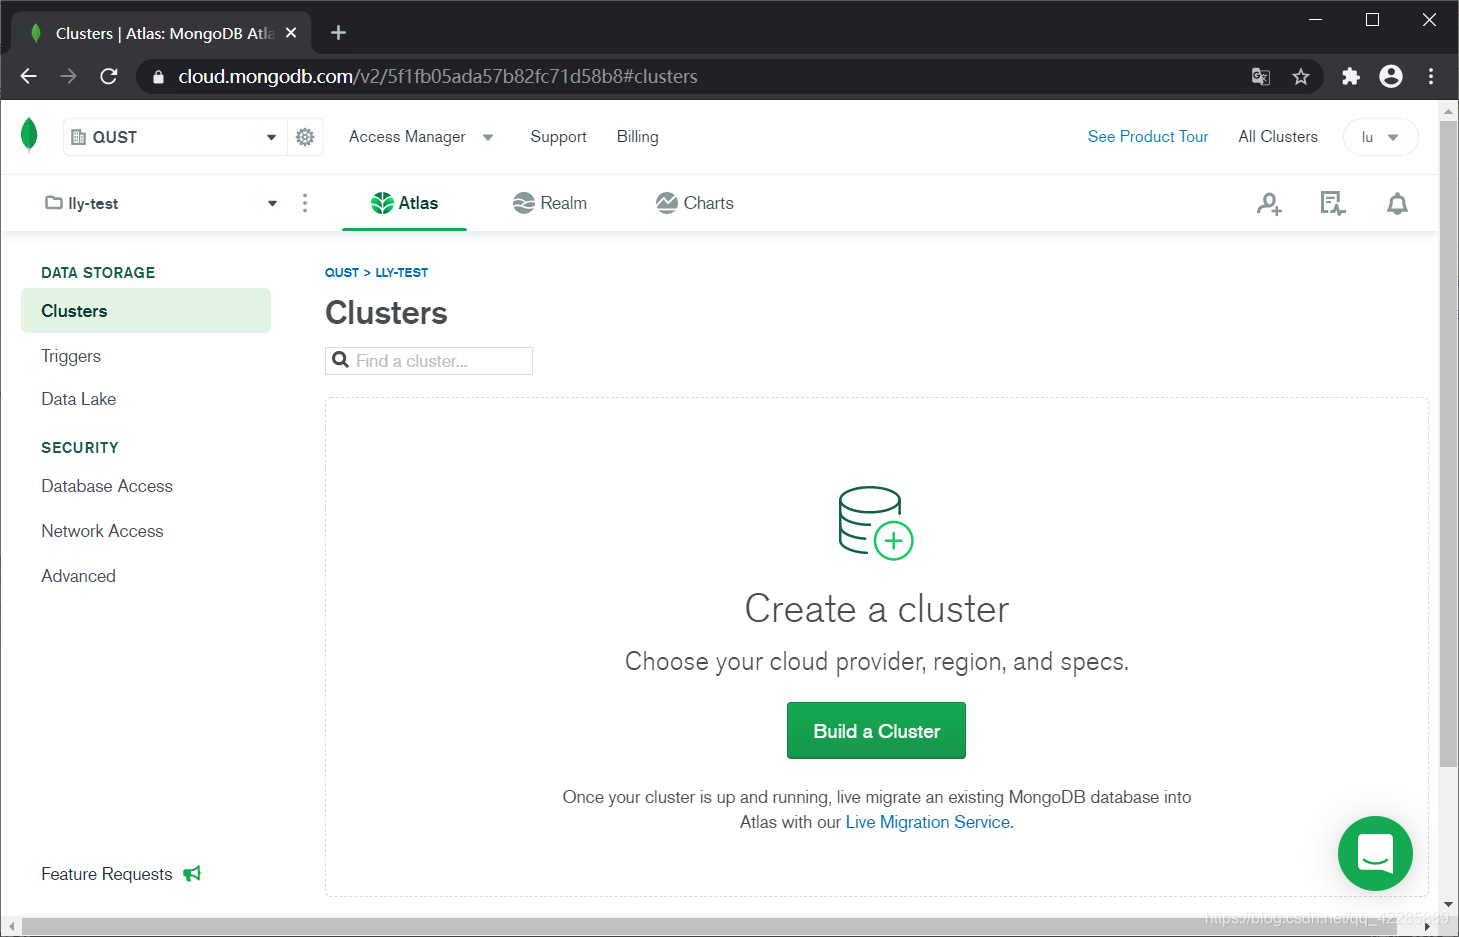Open Triggers in sidebar

71,356
